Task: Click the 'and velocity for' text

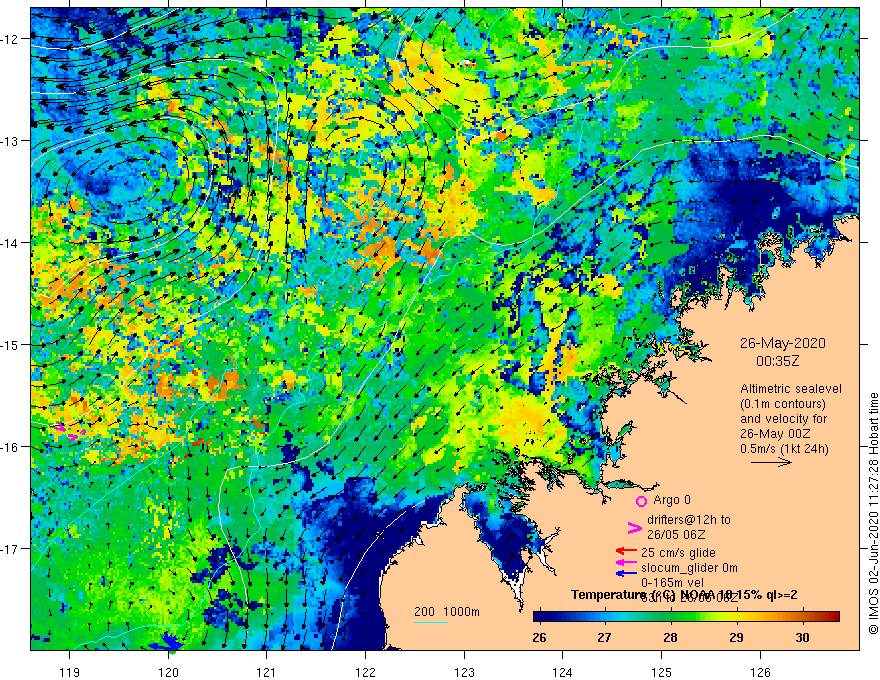Action: coord(783,419)
